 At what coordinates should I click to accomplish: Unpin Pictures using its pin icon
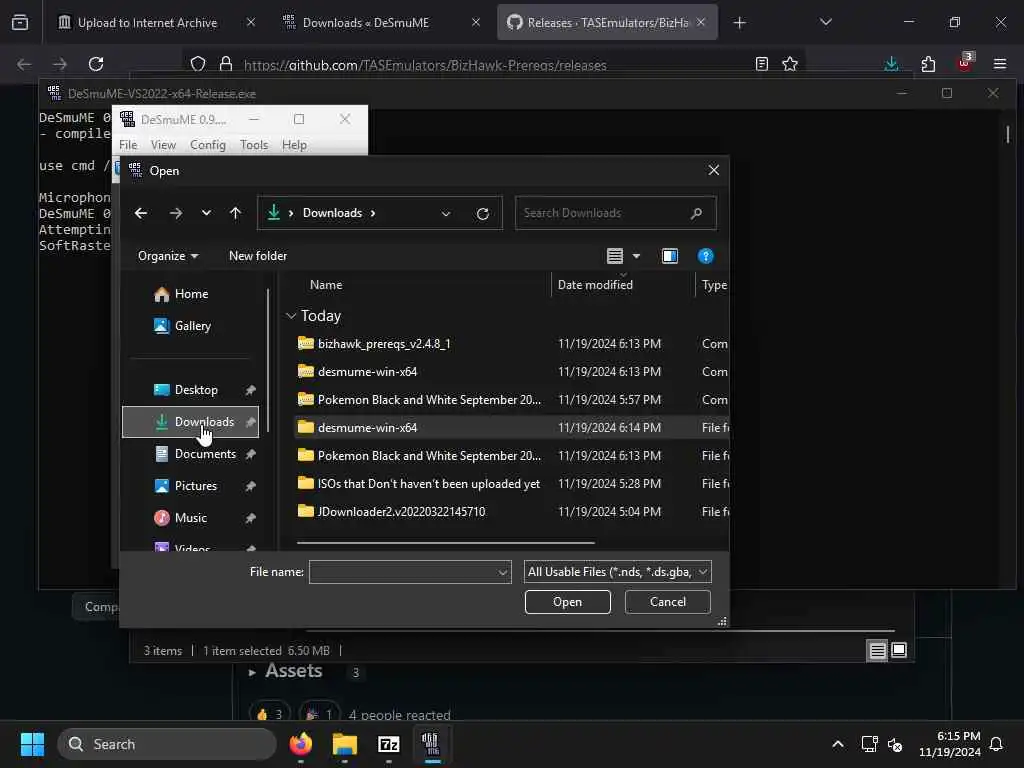250,486
